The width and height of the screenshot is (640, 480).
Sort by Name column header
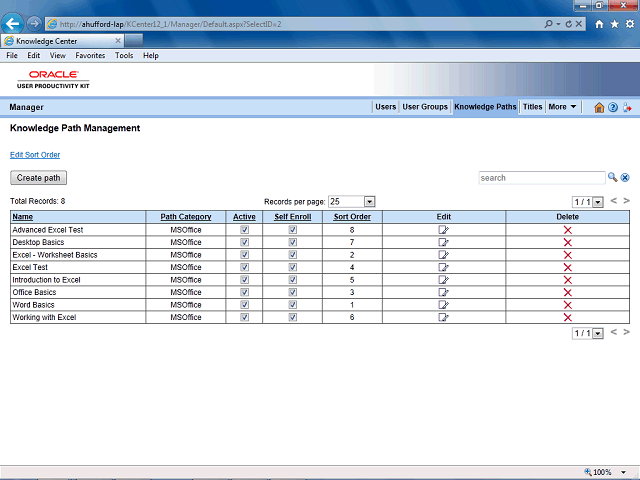(x=22, y=217)
